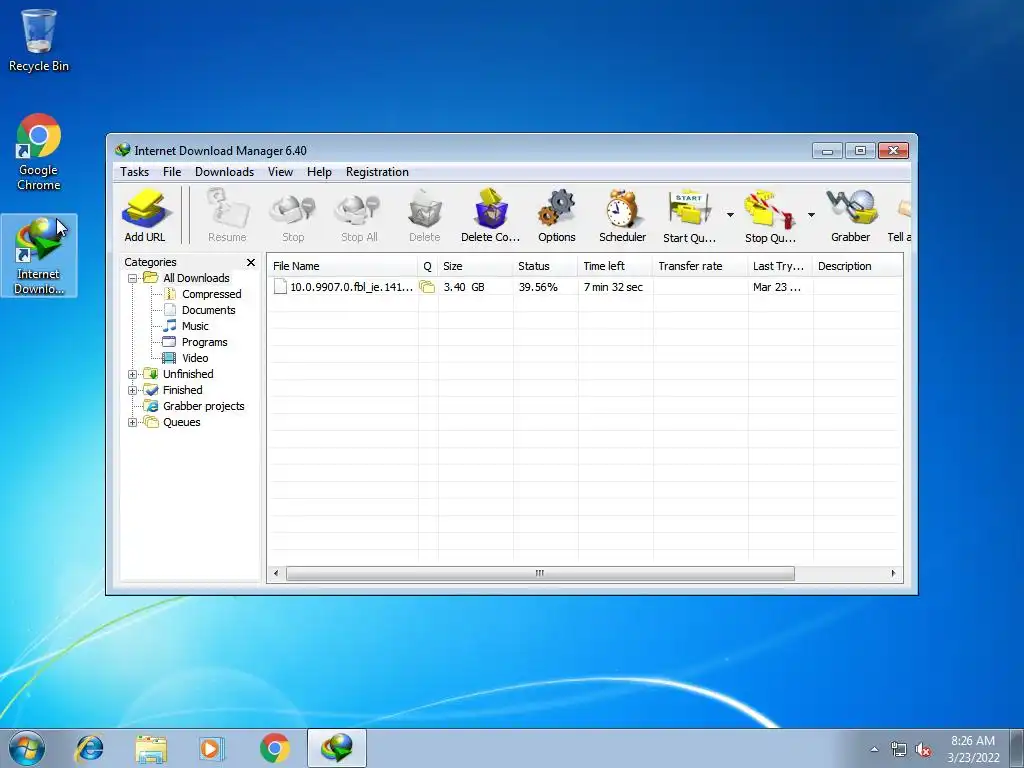Select the 10.0.9907.0.fbl_ie download file
This screenshot has height=768, width=1024.
click(344, 287)
